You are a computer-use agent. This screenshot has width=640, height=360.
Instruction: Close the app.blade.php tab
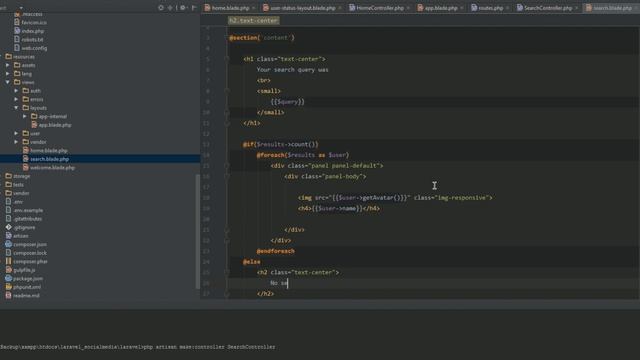(462, 8)
